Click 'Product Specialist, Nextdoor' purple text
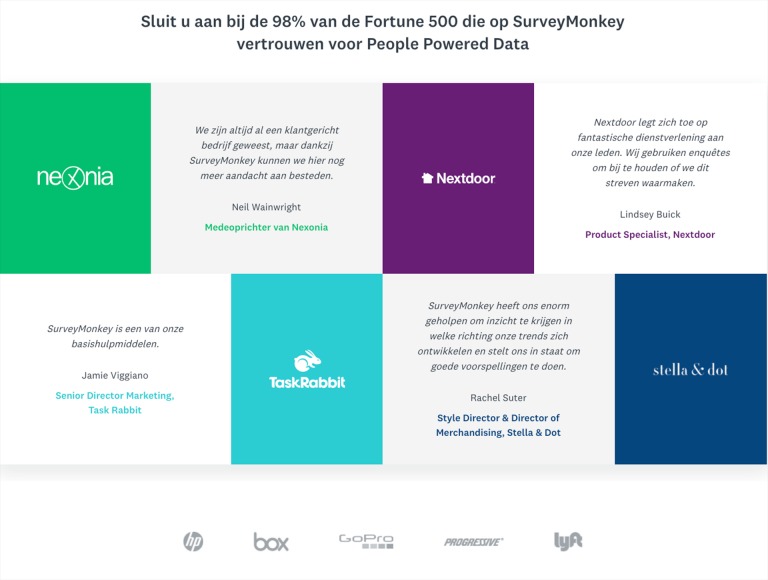The width and height of the screenshot is (768, 580). (650, 235)
